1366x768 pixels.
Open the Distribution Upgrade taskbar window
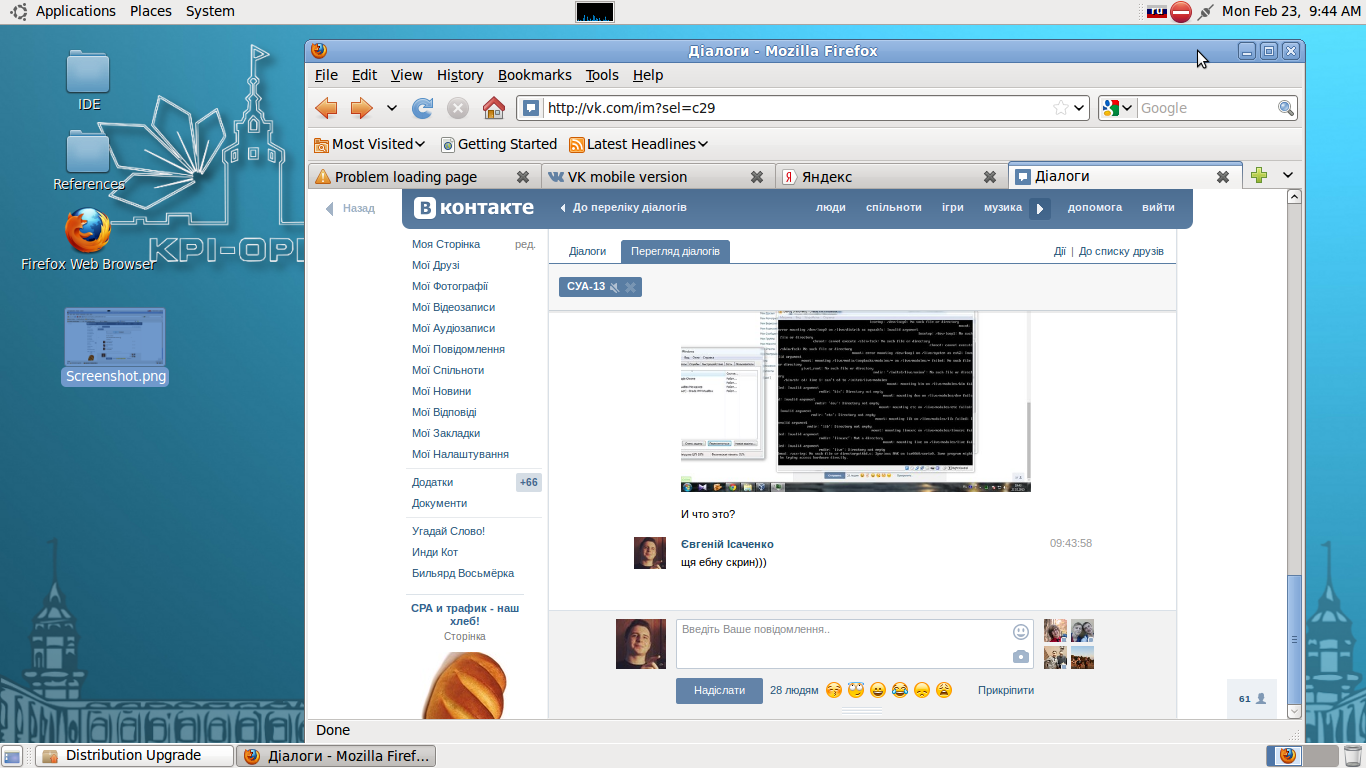(134, 756)
